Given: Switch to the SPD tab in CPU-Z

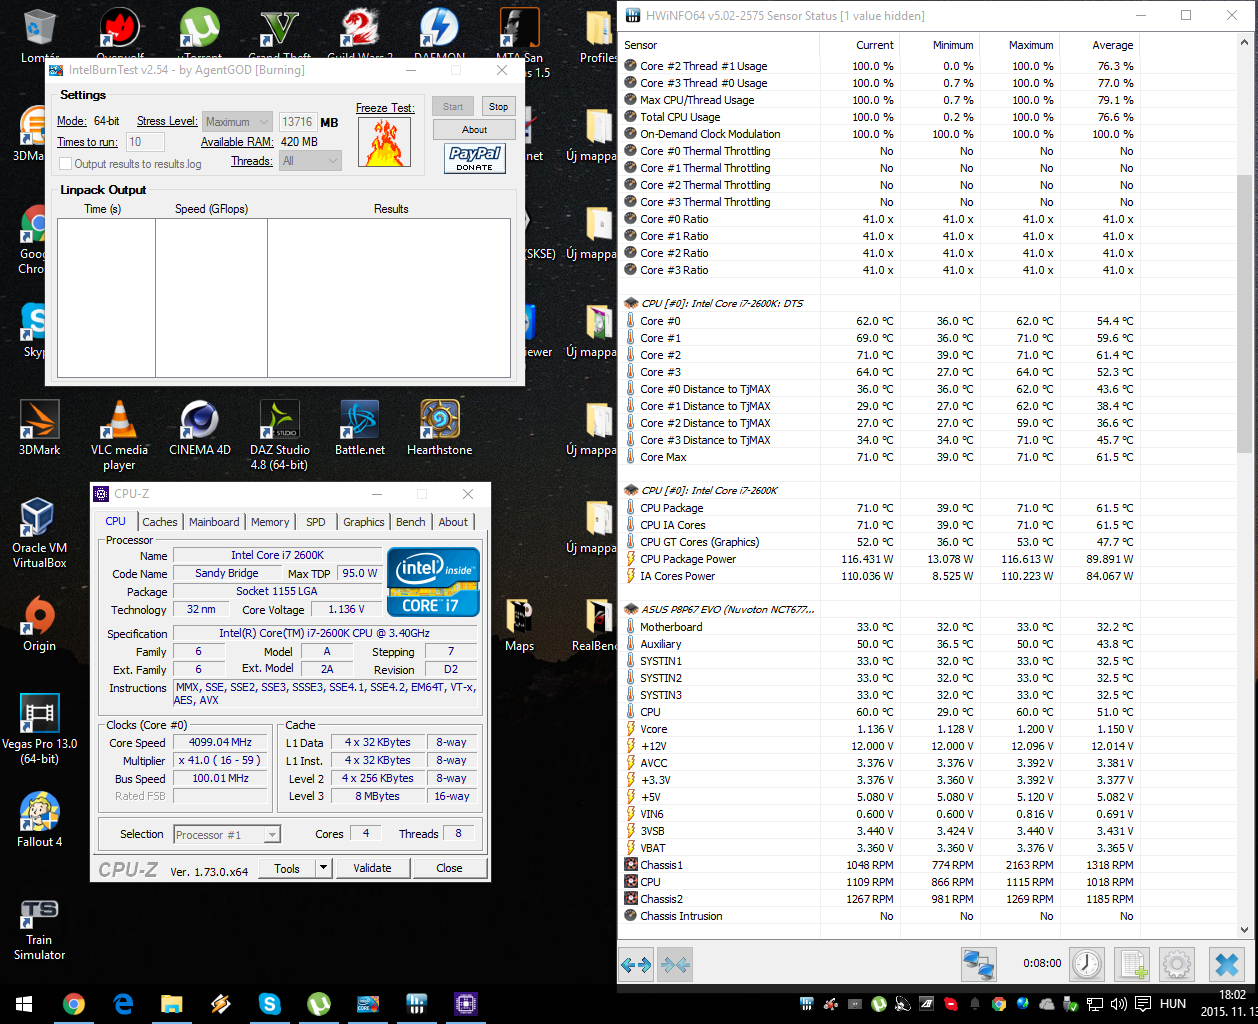Looking at the screenshot, I should (316, 522).
